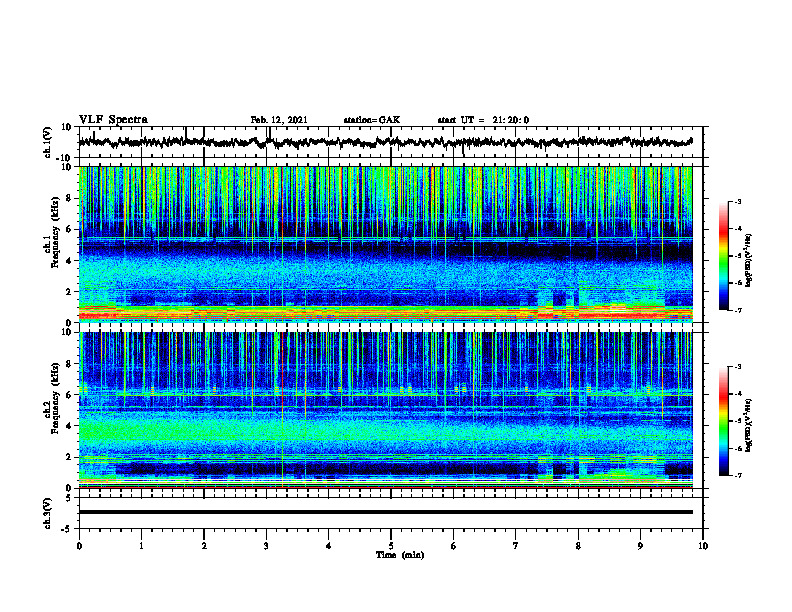Click the time axis tick label "8"

[578, 546]
